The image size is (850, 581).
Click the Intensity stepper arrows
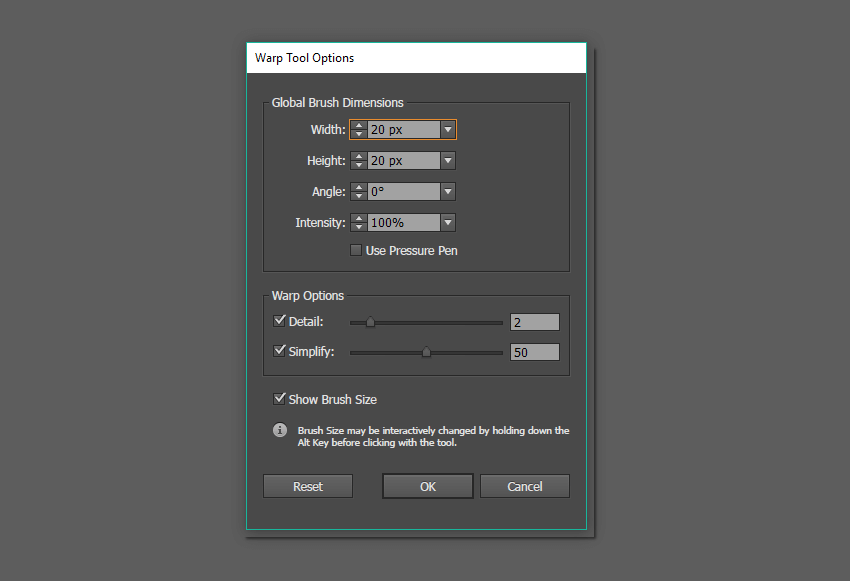359,223
